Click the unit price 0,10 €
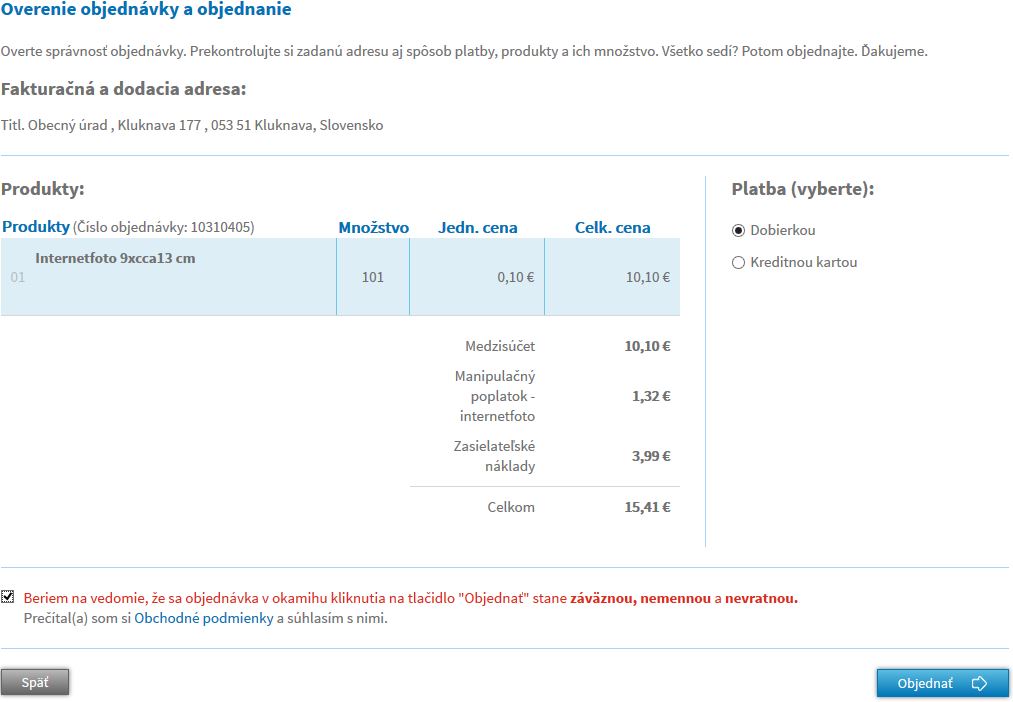The image size is (1013, 702). [x=515, y=277]
